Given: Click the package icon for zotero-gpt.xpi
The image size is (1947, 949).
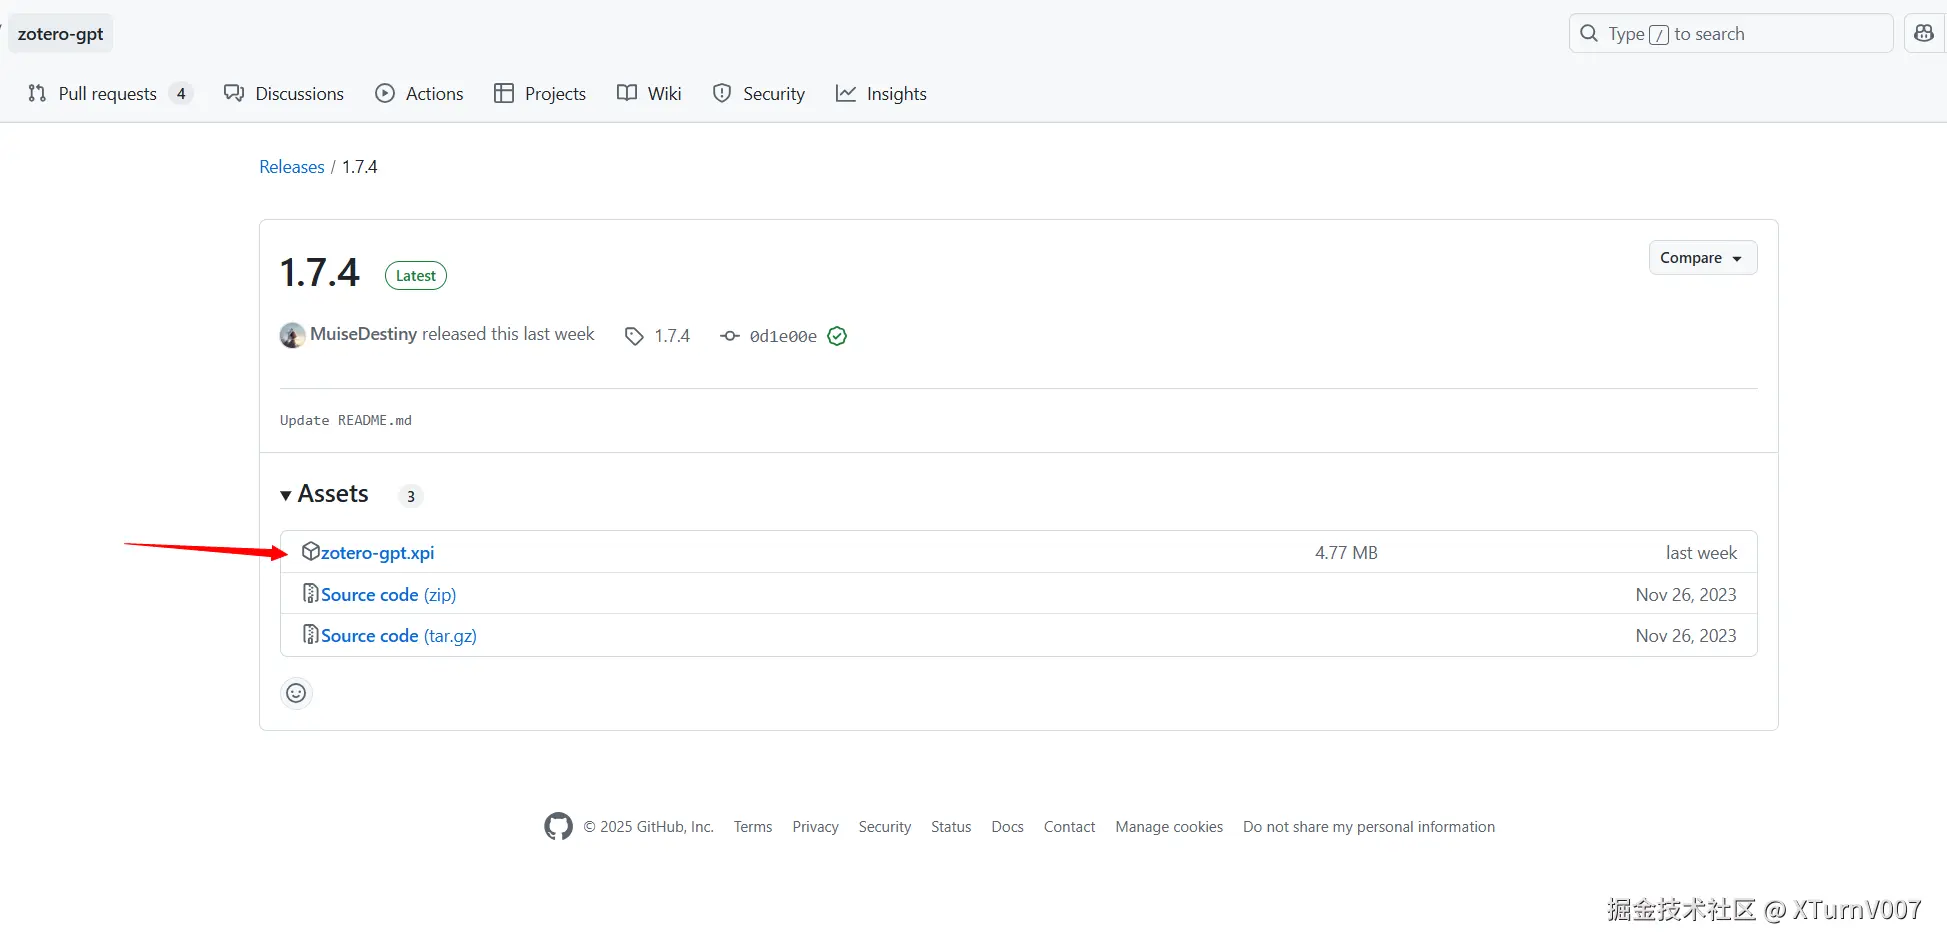Looking at the screenshot, I should (311, 552).
